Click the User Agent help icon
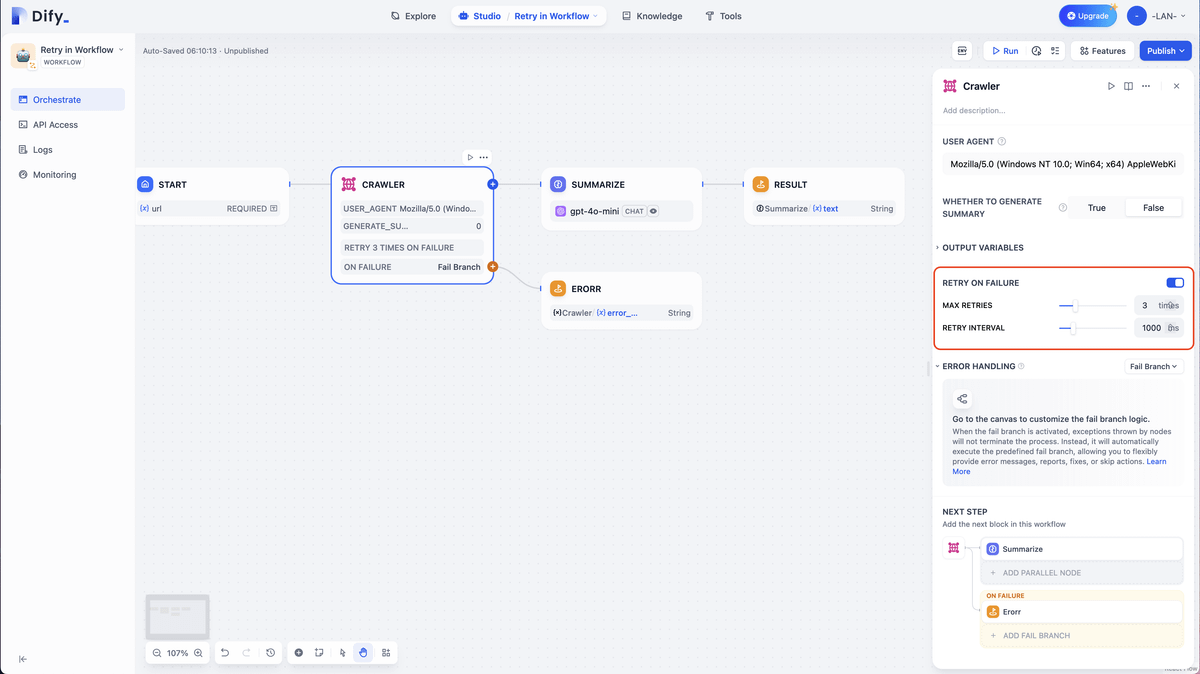This screenshot has width=1200, height=674. pyautogui.click(x=1002, y=142)
